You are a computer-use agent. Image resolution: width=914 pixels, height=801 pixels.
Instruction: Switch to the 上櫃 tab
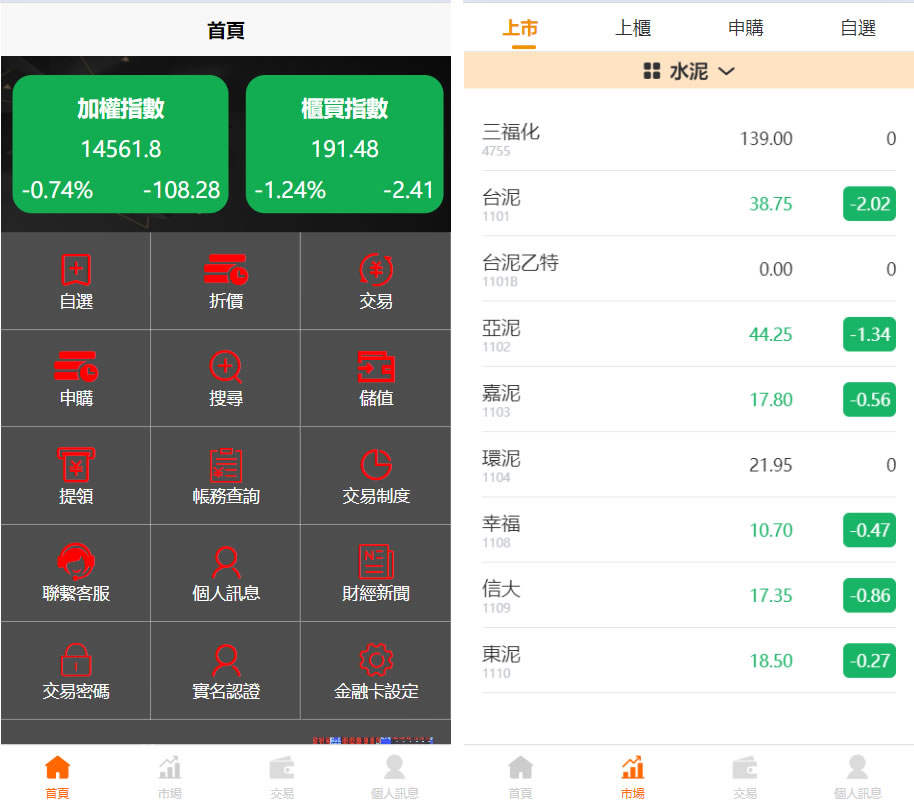[634, 28]
